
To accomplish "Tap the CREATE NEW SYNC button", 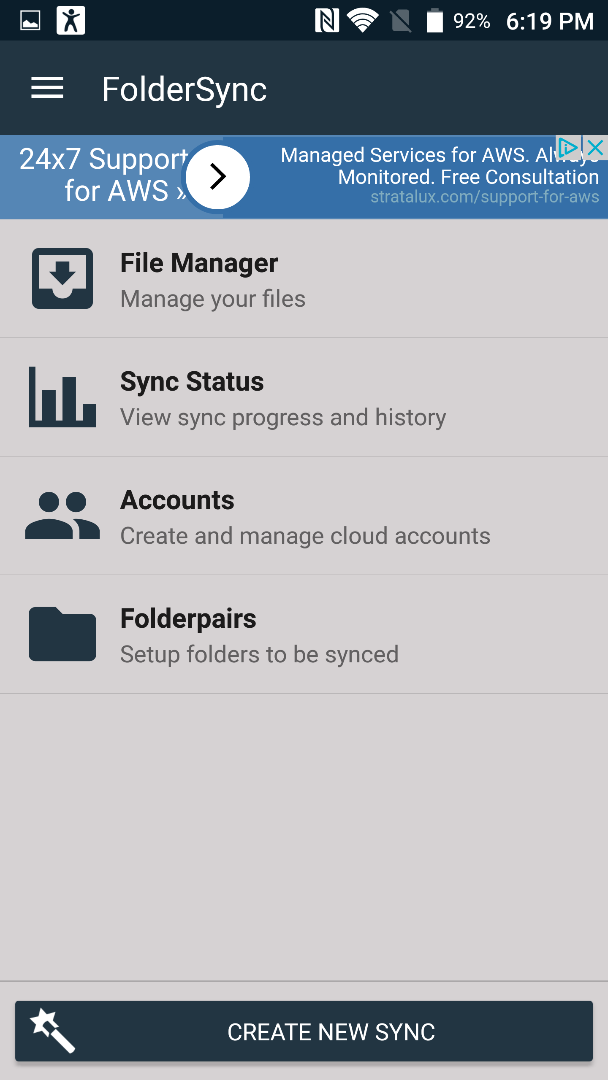I will (304, 1031).
